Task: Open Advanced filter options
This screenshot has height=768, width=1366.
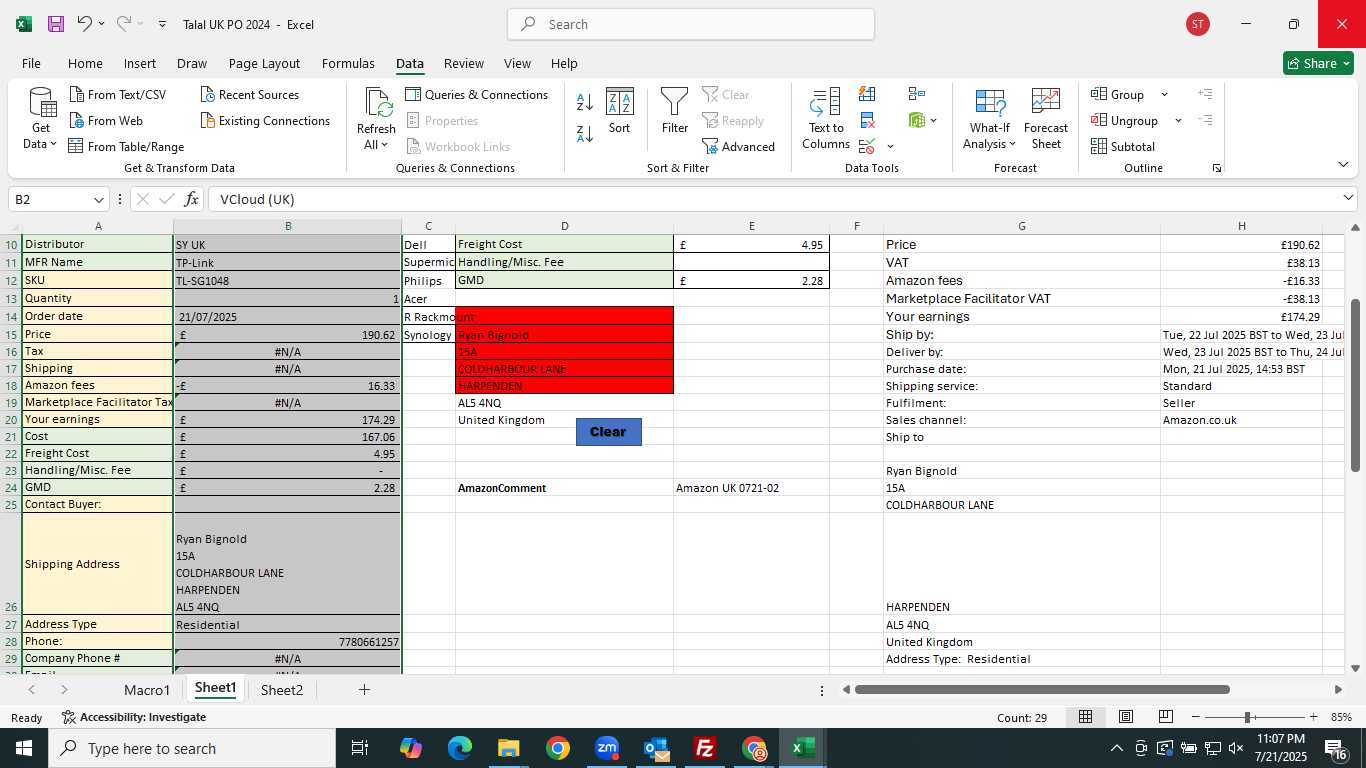Action: [738, 147]
